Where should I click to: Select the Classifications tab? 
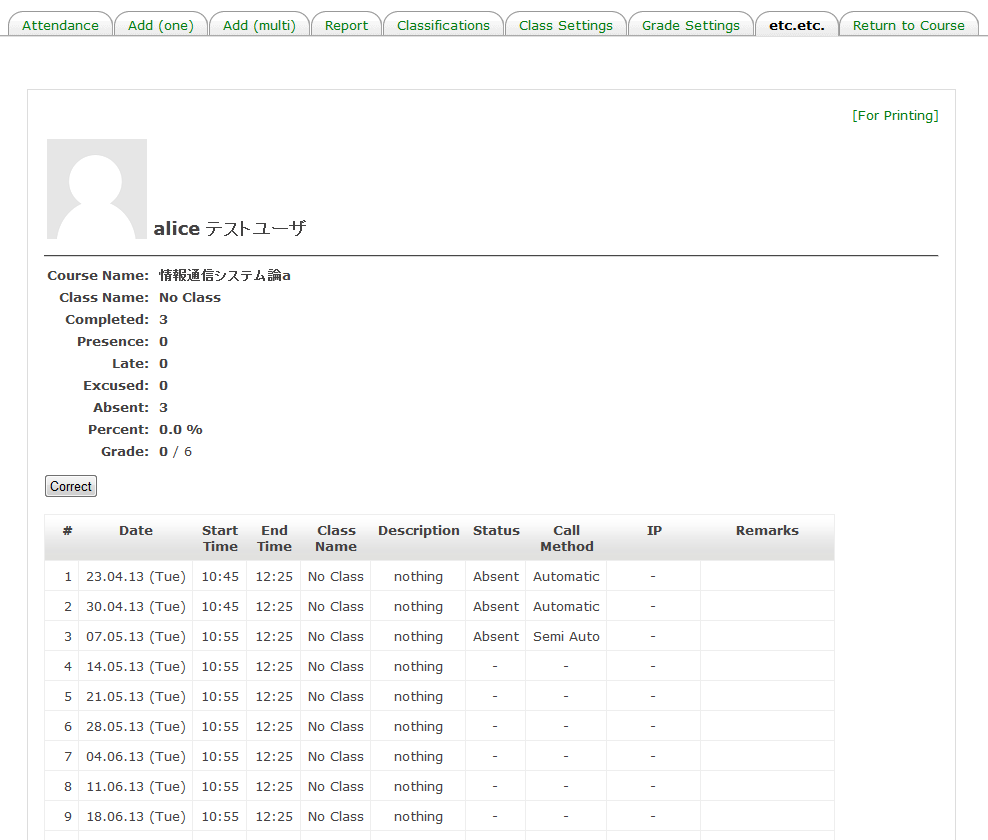[x=443, y=25]
